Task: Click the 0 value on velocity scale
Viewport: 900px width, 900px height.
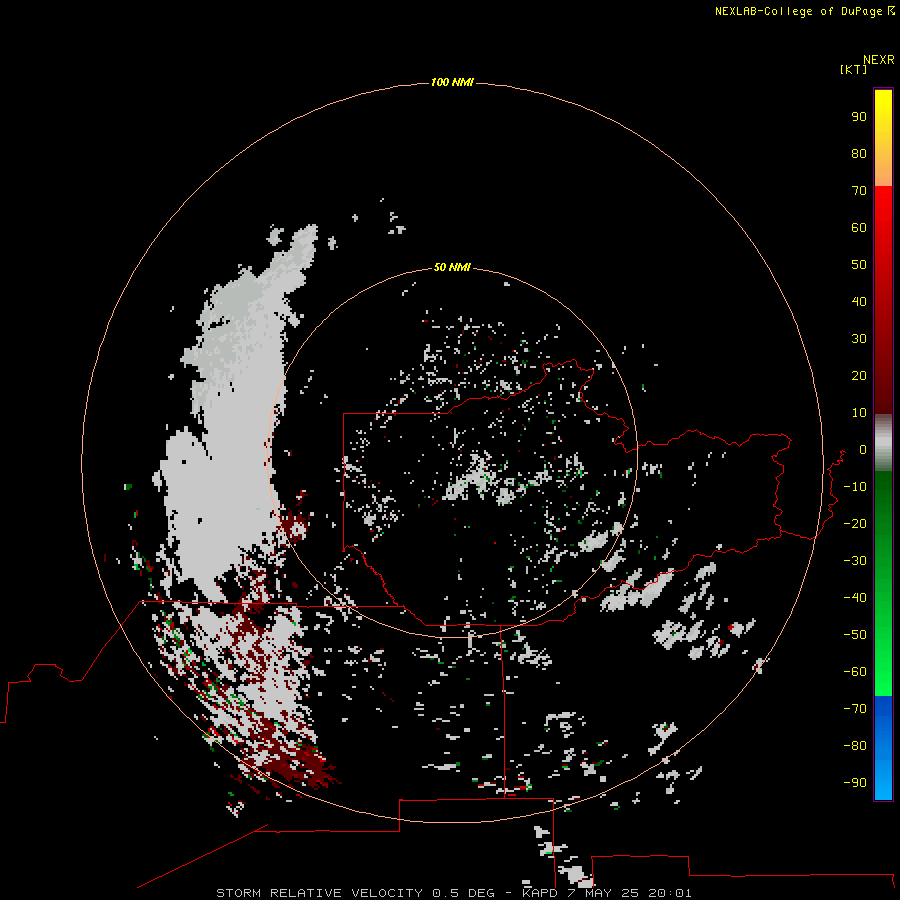Action: tap(863, 449)
